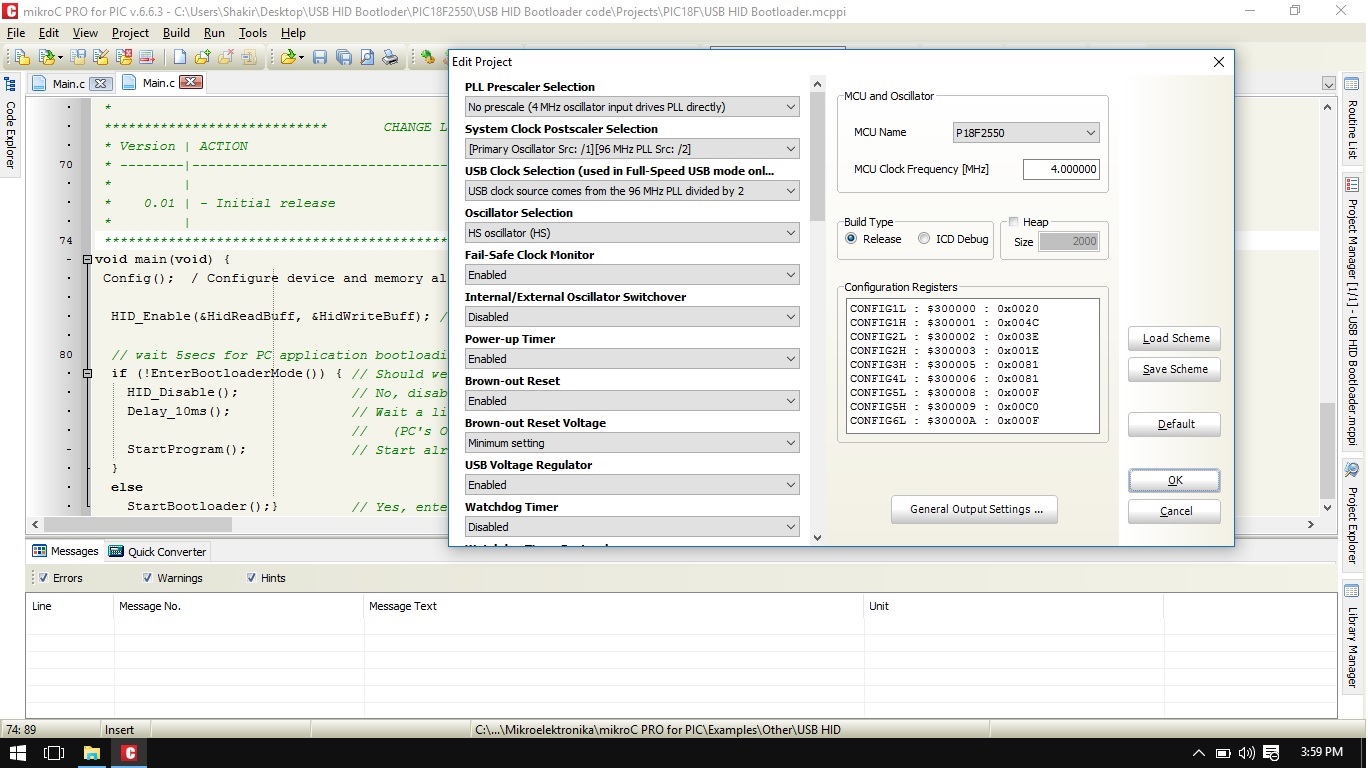Click the New blank file icon

[180, 57]
